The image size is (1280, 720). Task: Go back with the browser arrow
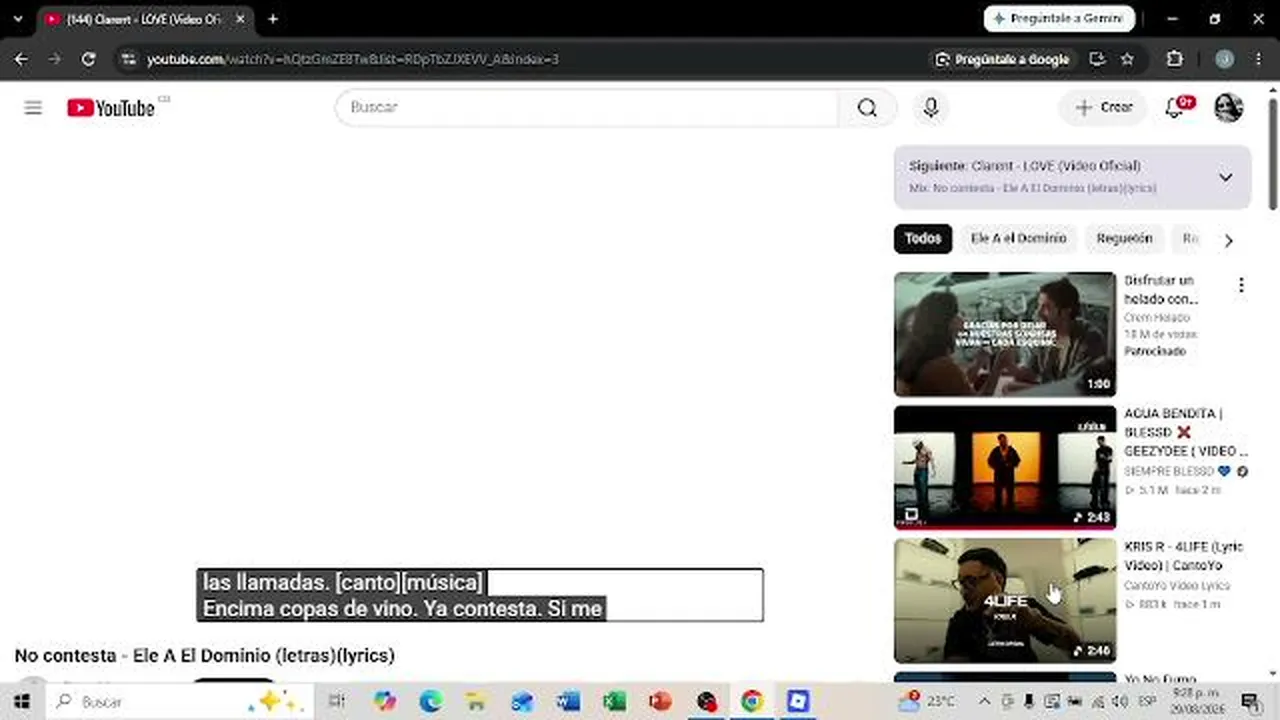point(21,59)
